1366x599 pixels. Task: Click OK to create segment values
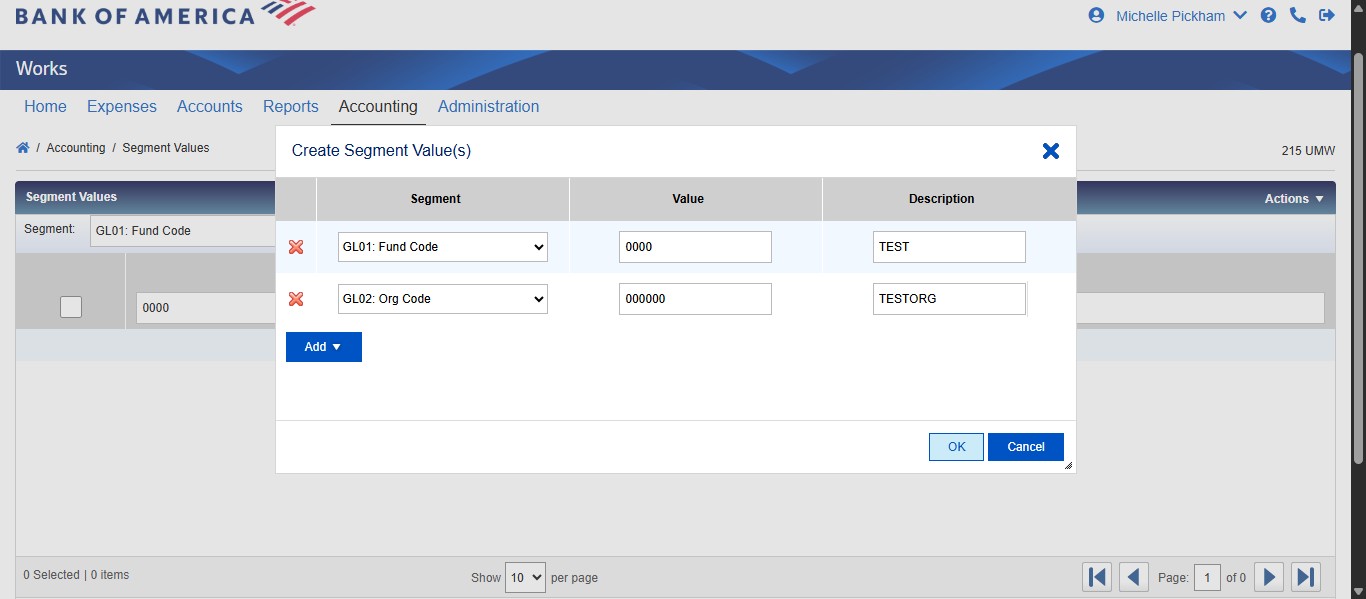955,446
